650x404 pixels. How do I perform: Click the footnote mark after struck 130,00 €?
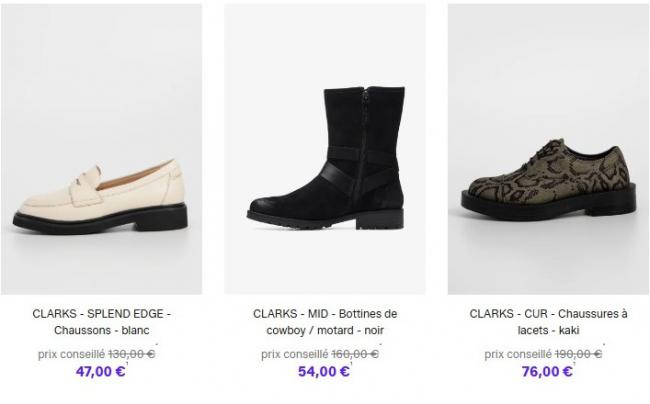coord(159,348)
